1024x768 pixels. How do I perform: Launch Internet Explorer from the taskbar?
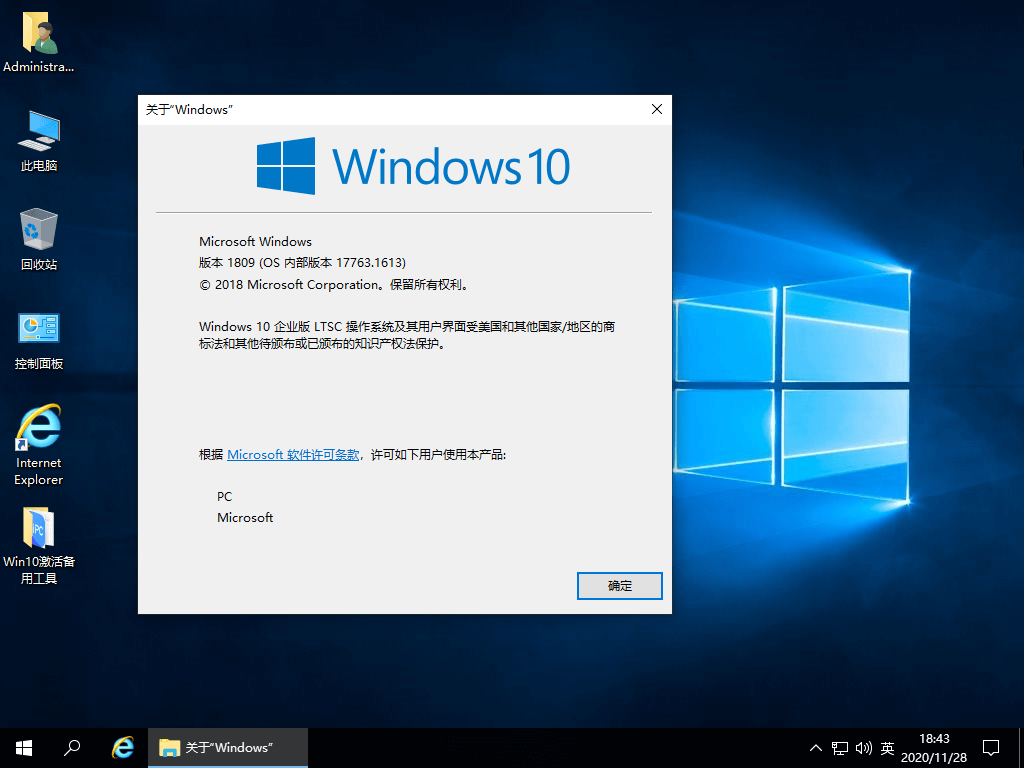(122, 748)
